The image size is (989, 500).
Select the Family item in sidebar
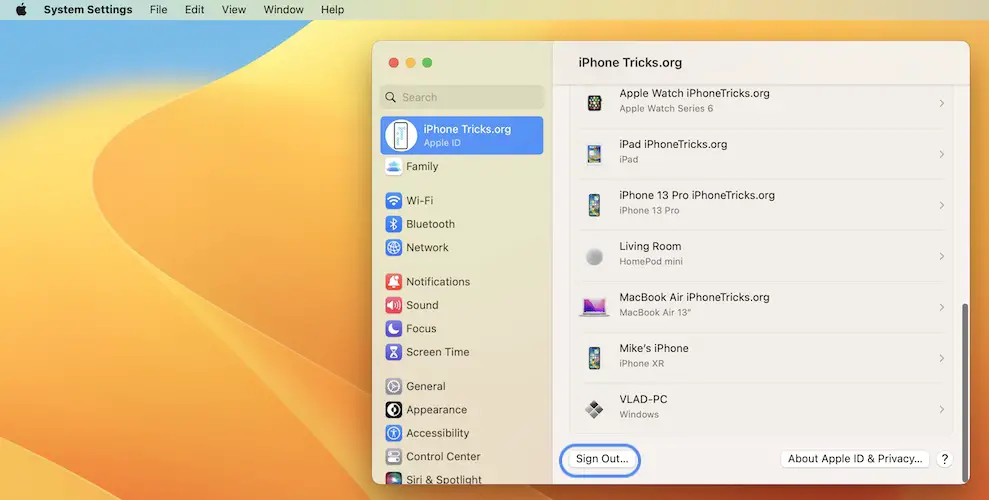pos(422,167)
